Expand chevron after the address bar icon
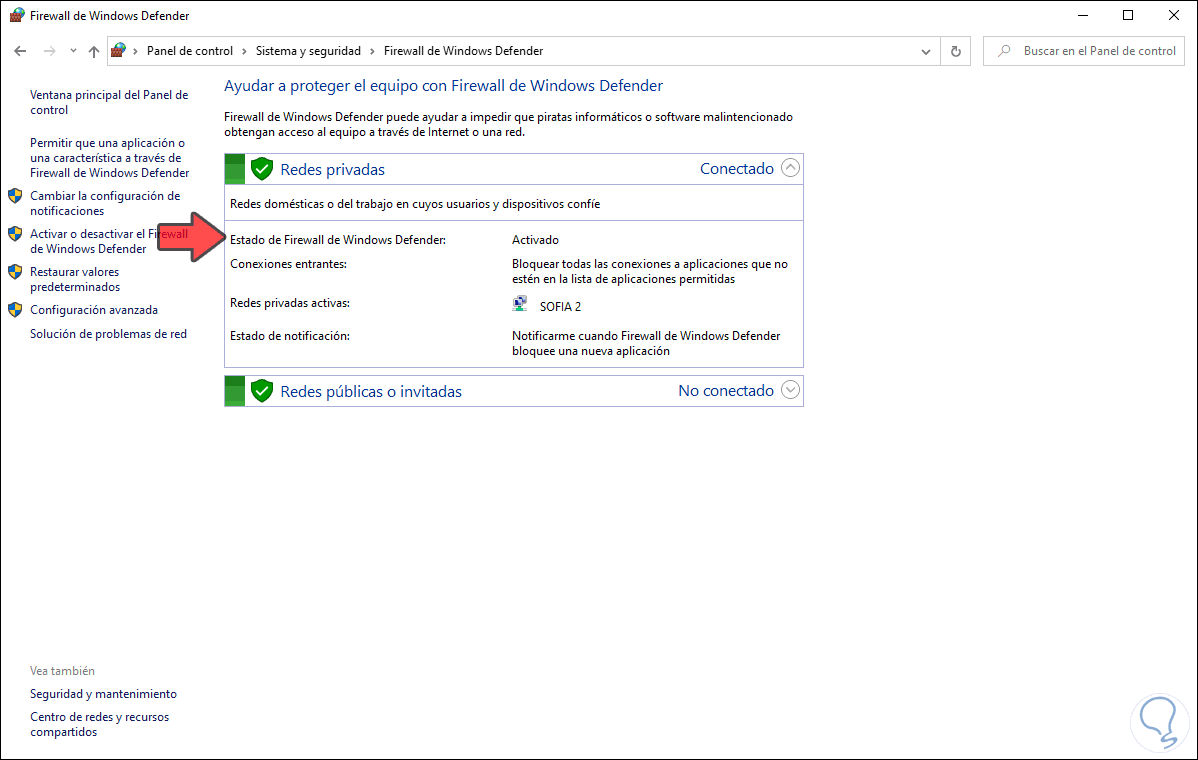The height and width of the screenshot is (760, 1198). 136,50
